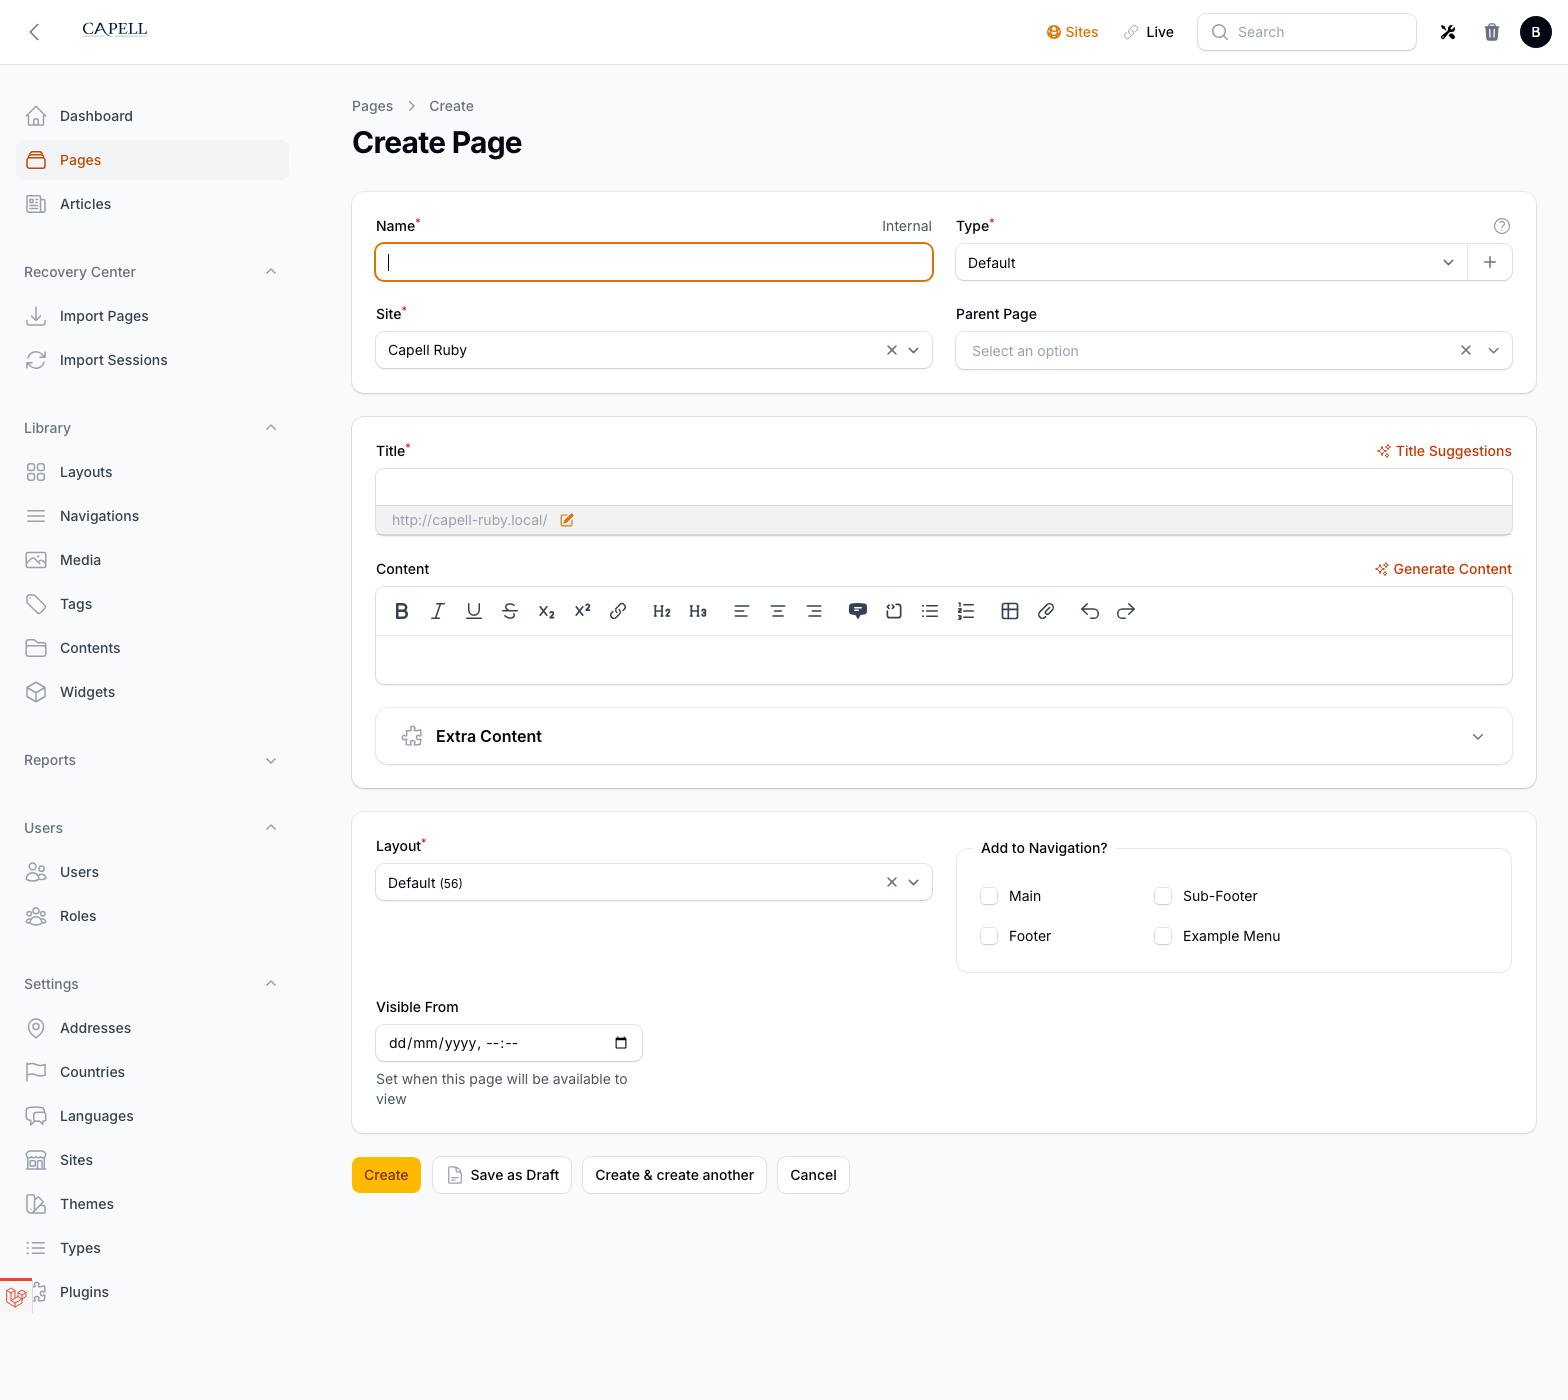The image size is (1568, 1400).
Task: Check the Sub-Footer navigation checkbox
Action: pos(1163,896)
